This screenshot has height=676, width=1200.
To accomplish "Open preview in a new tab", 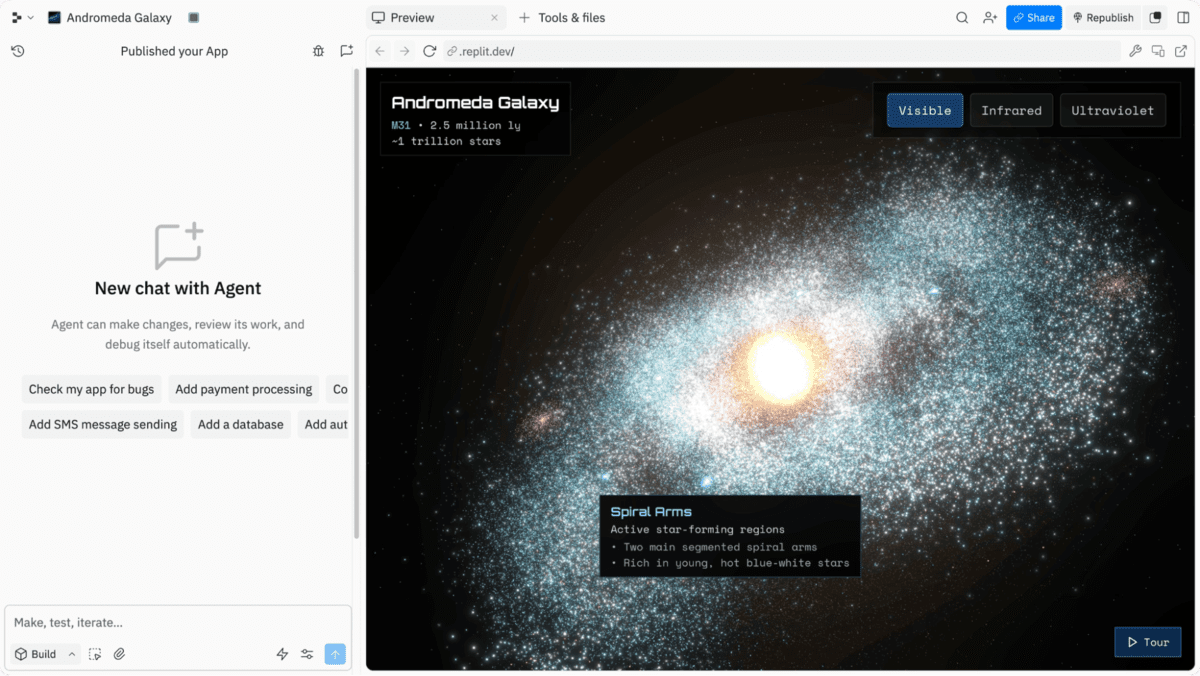I will tap(1181, 50).
